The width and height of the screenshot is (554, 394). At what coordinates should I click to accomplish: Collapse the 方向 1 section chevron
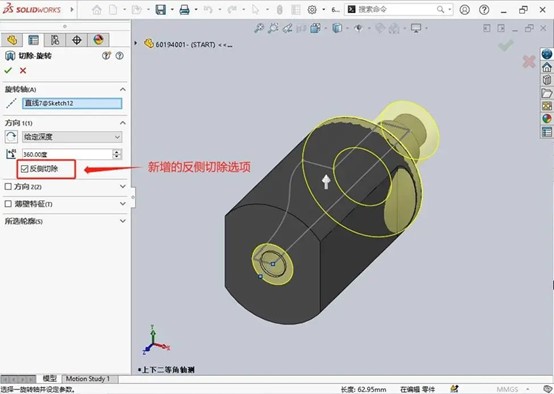pyautogui.click(x=123, y=123)
